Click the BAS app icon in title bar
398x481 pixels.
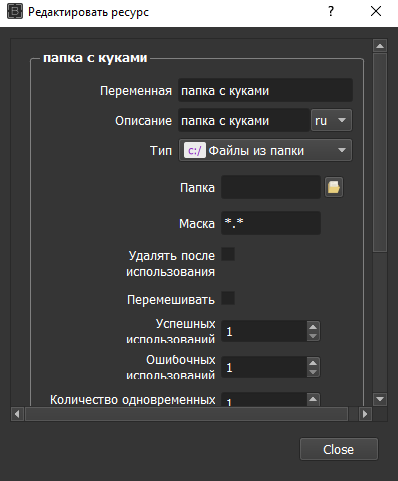point(15,12)
